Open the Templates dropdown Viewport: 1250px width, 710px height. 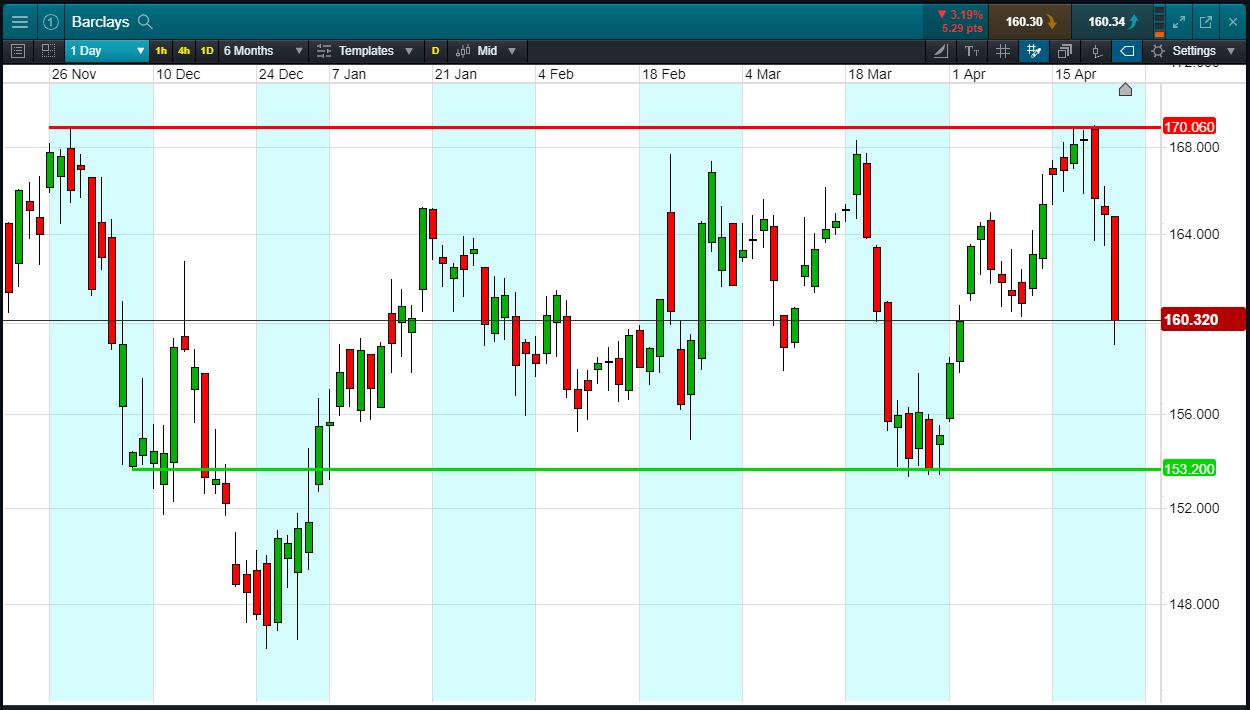pos(366,51)
